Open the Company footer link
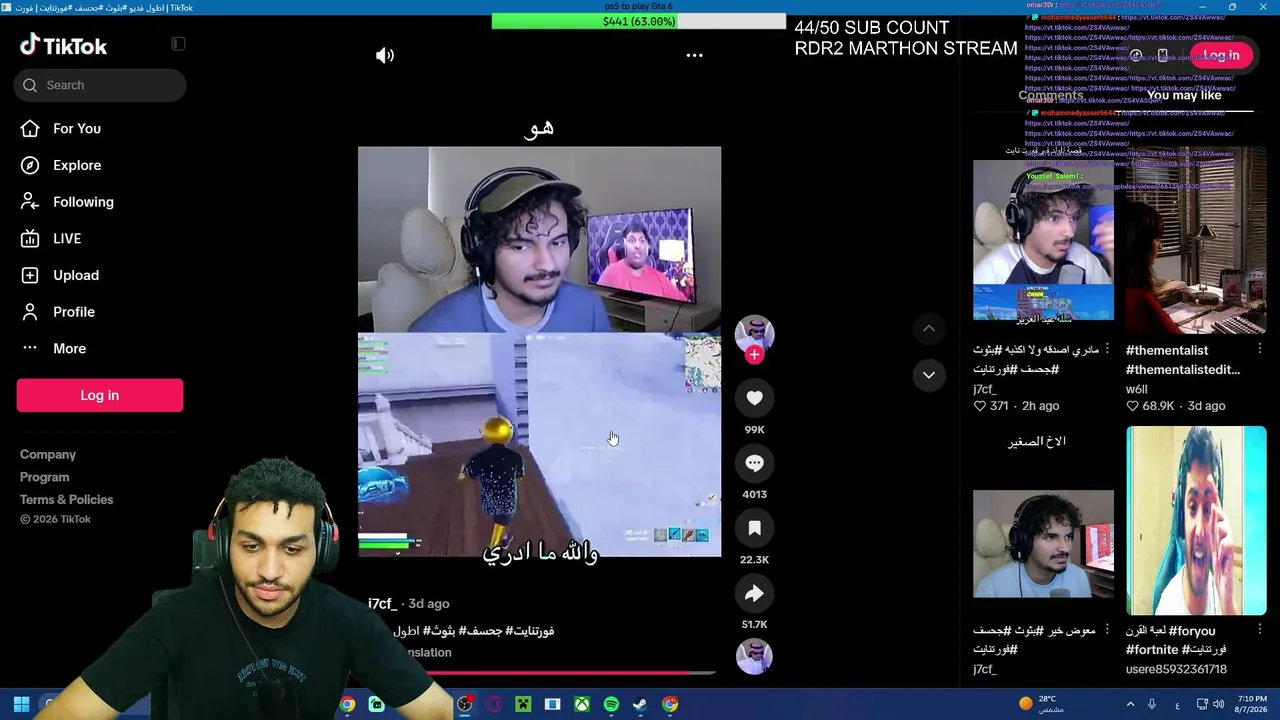The width and height of the screenshot is (1280, 720). point(48,455)
